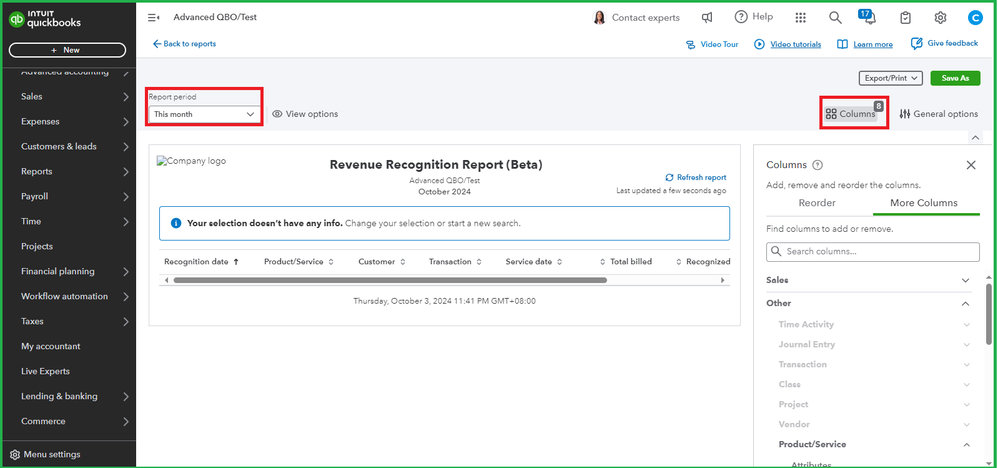The width and height of the screenshot is (998, 468).
Task: Click the report's horizontal scrollbar
Action: pos(390,280)
